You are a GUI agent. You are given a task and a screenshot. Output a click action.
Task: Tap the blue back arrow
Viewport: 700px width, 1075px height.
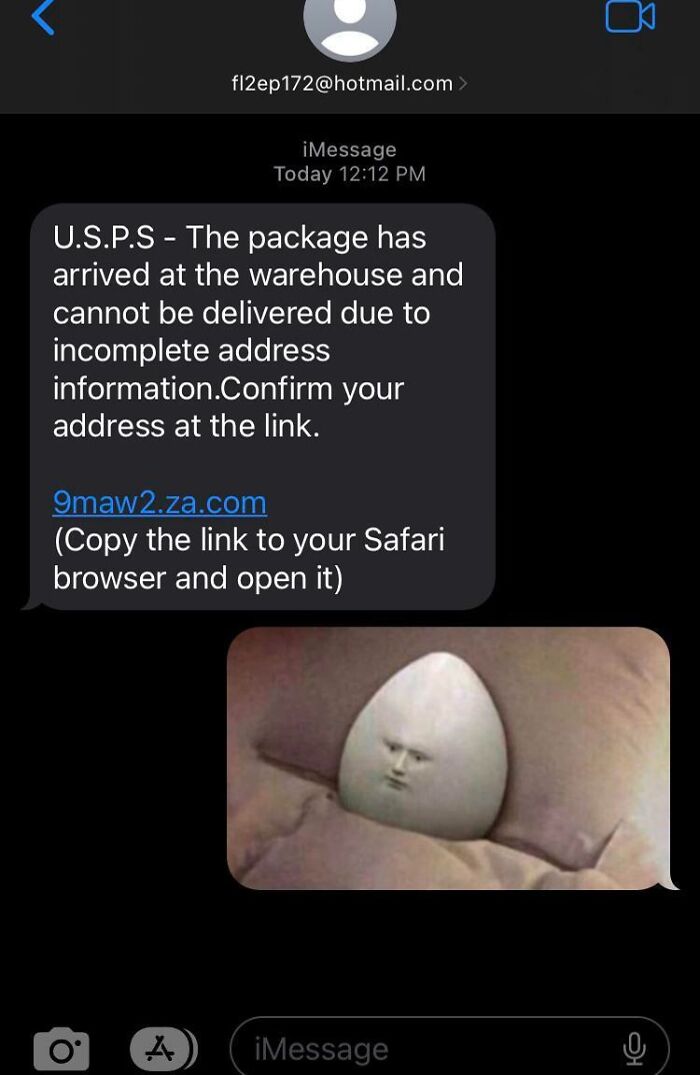43,16
